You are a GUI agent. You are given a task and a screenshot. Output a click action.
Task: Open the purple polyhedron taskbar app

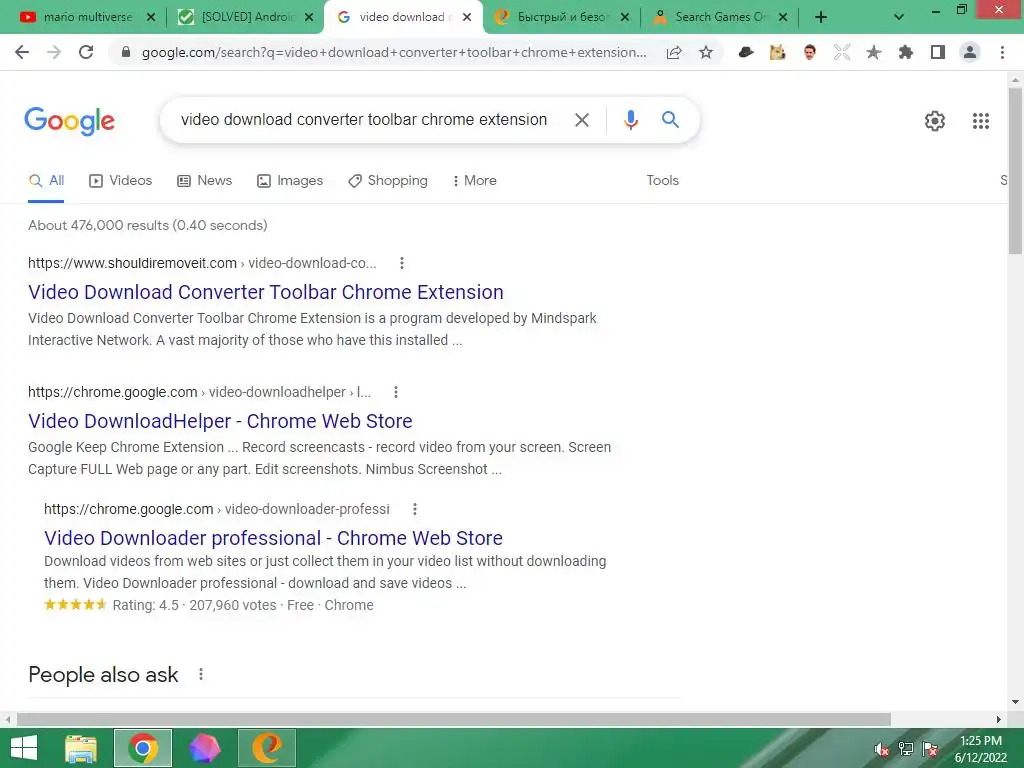coord(204,748)
